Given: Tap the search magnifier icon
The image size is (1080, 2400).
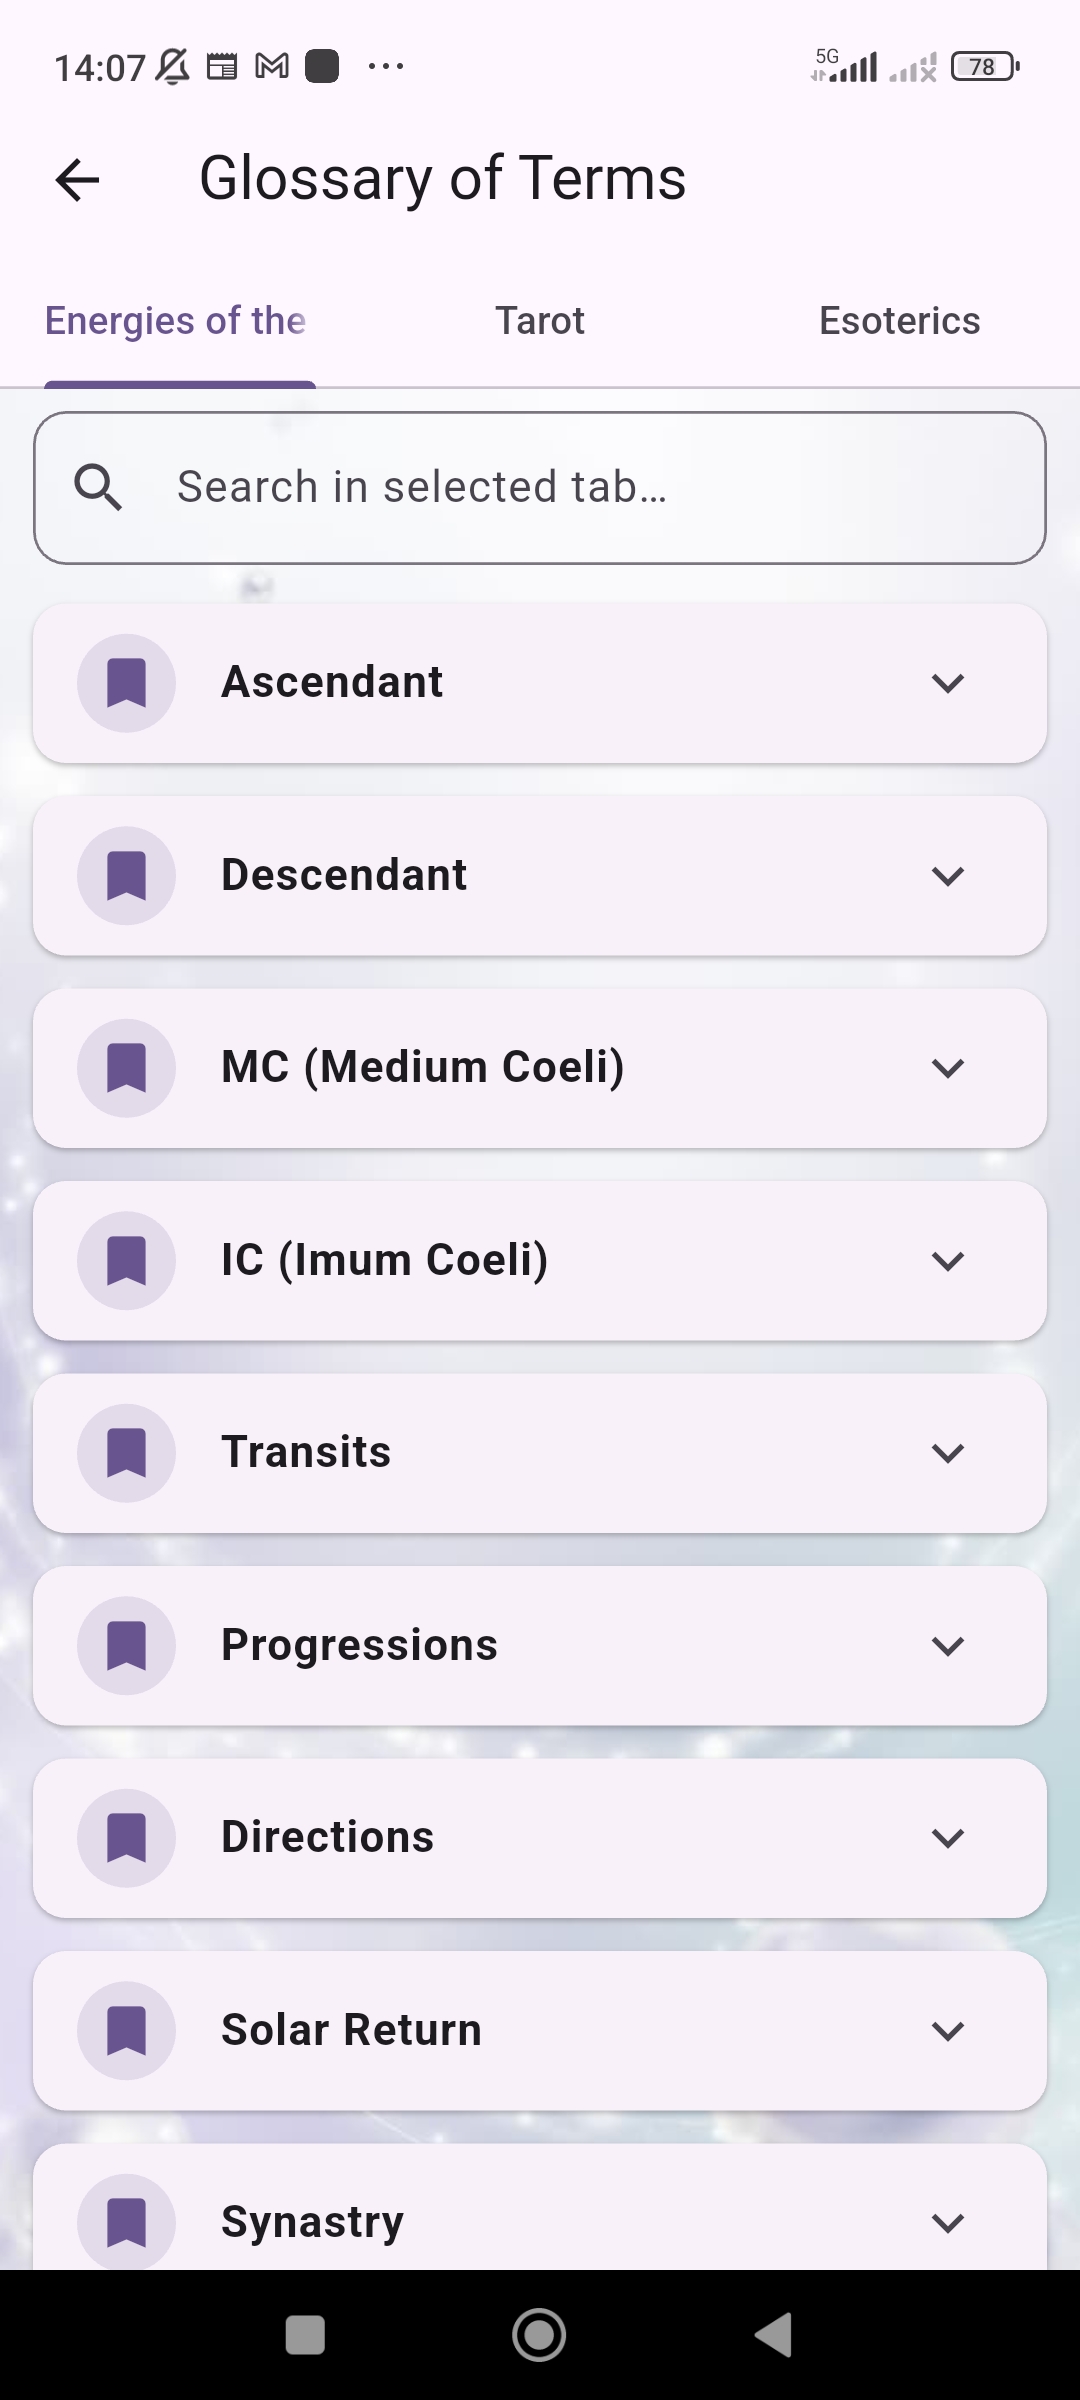Looking at the screenshot, I should click(98, 488).
